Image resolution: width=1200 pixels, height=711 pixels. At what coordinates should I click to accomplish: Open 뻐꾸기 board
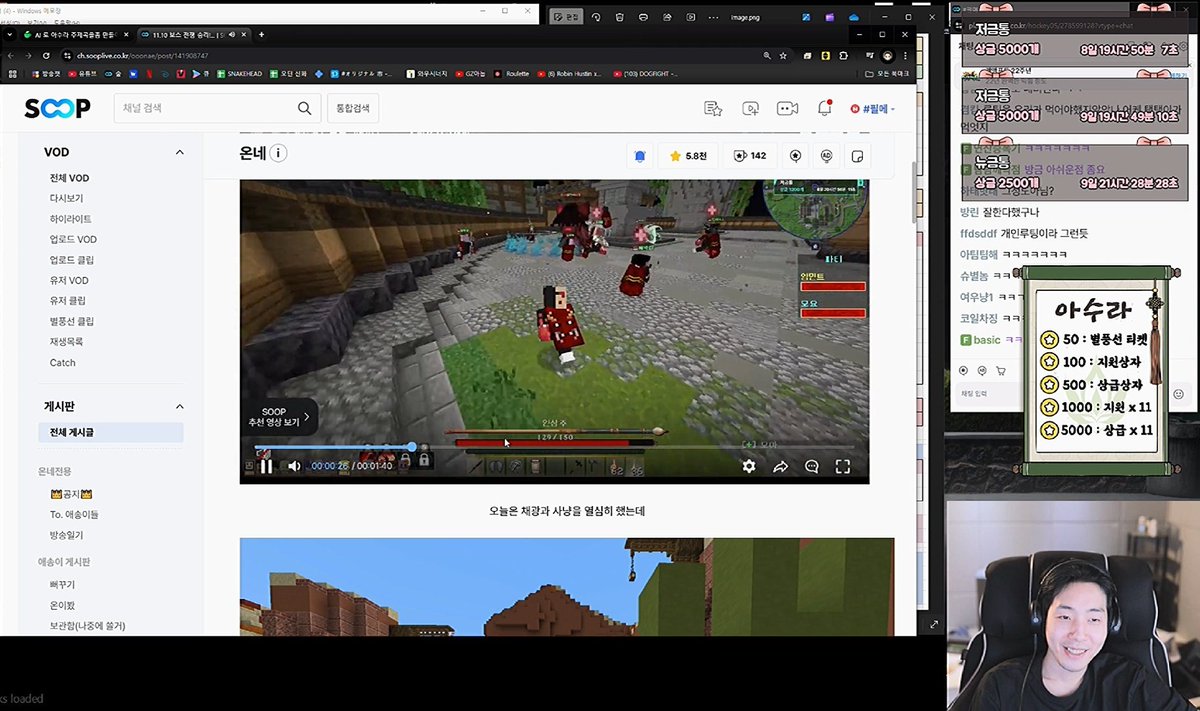click(x=62, y=584)
